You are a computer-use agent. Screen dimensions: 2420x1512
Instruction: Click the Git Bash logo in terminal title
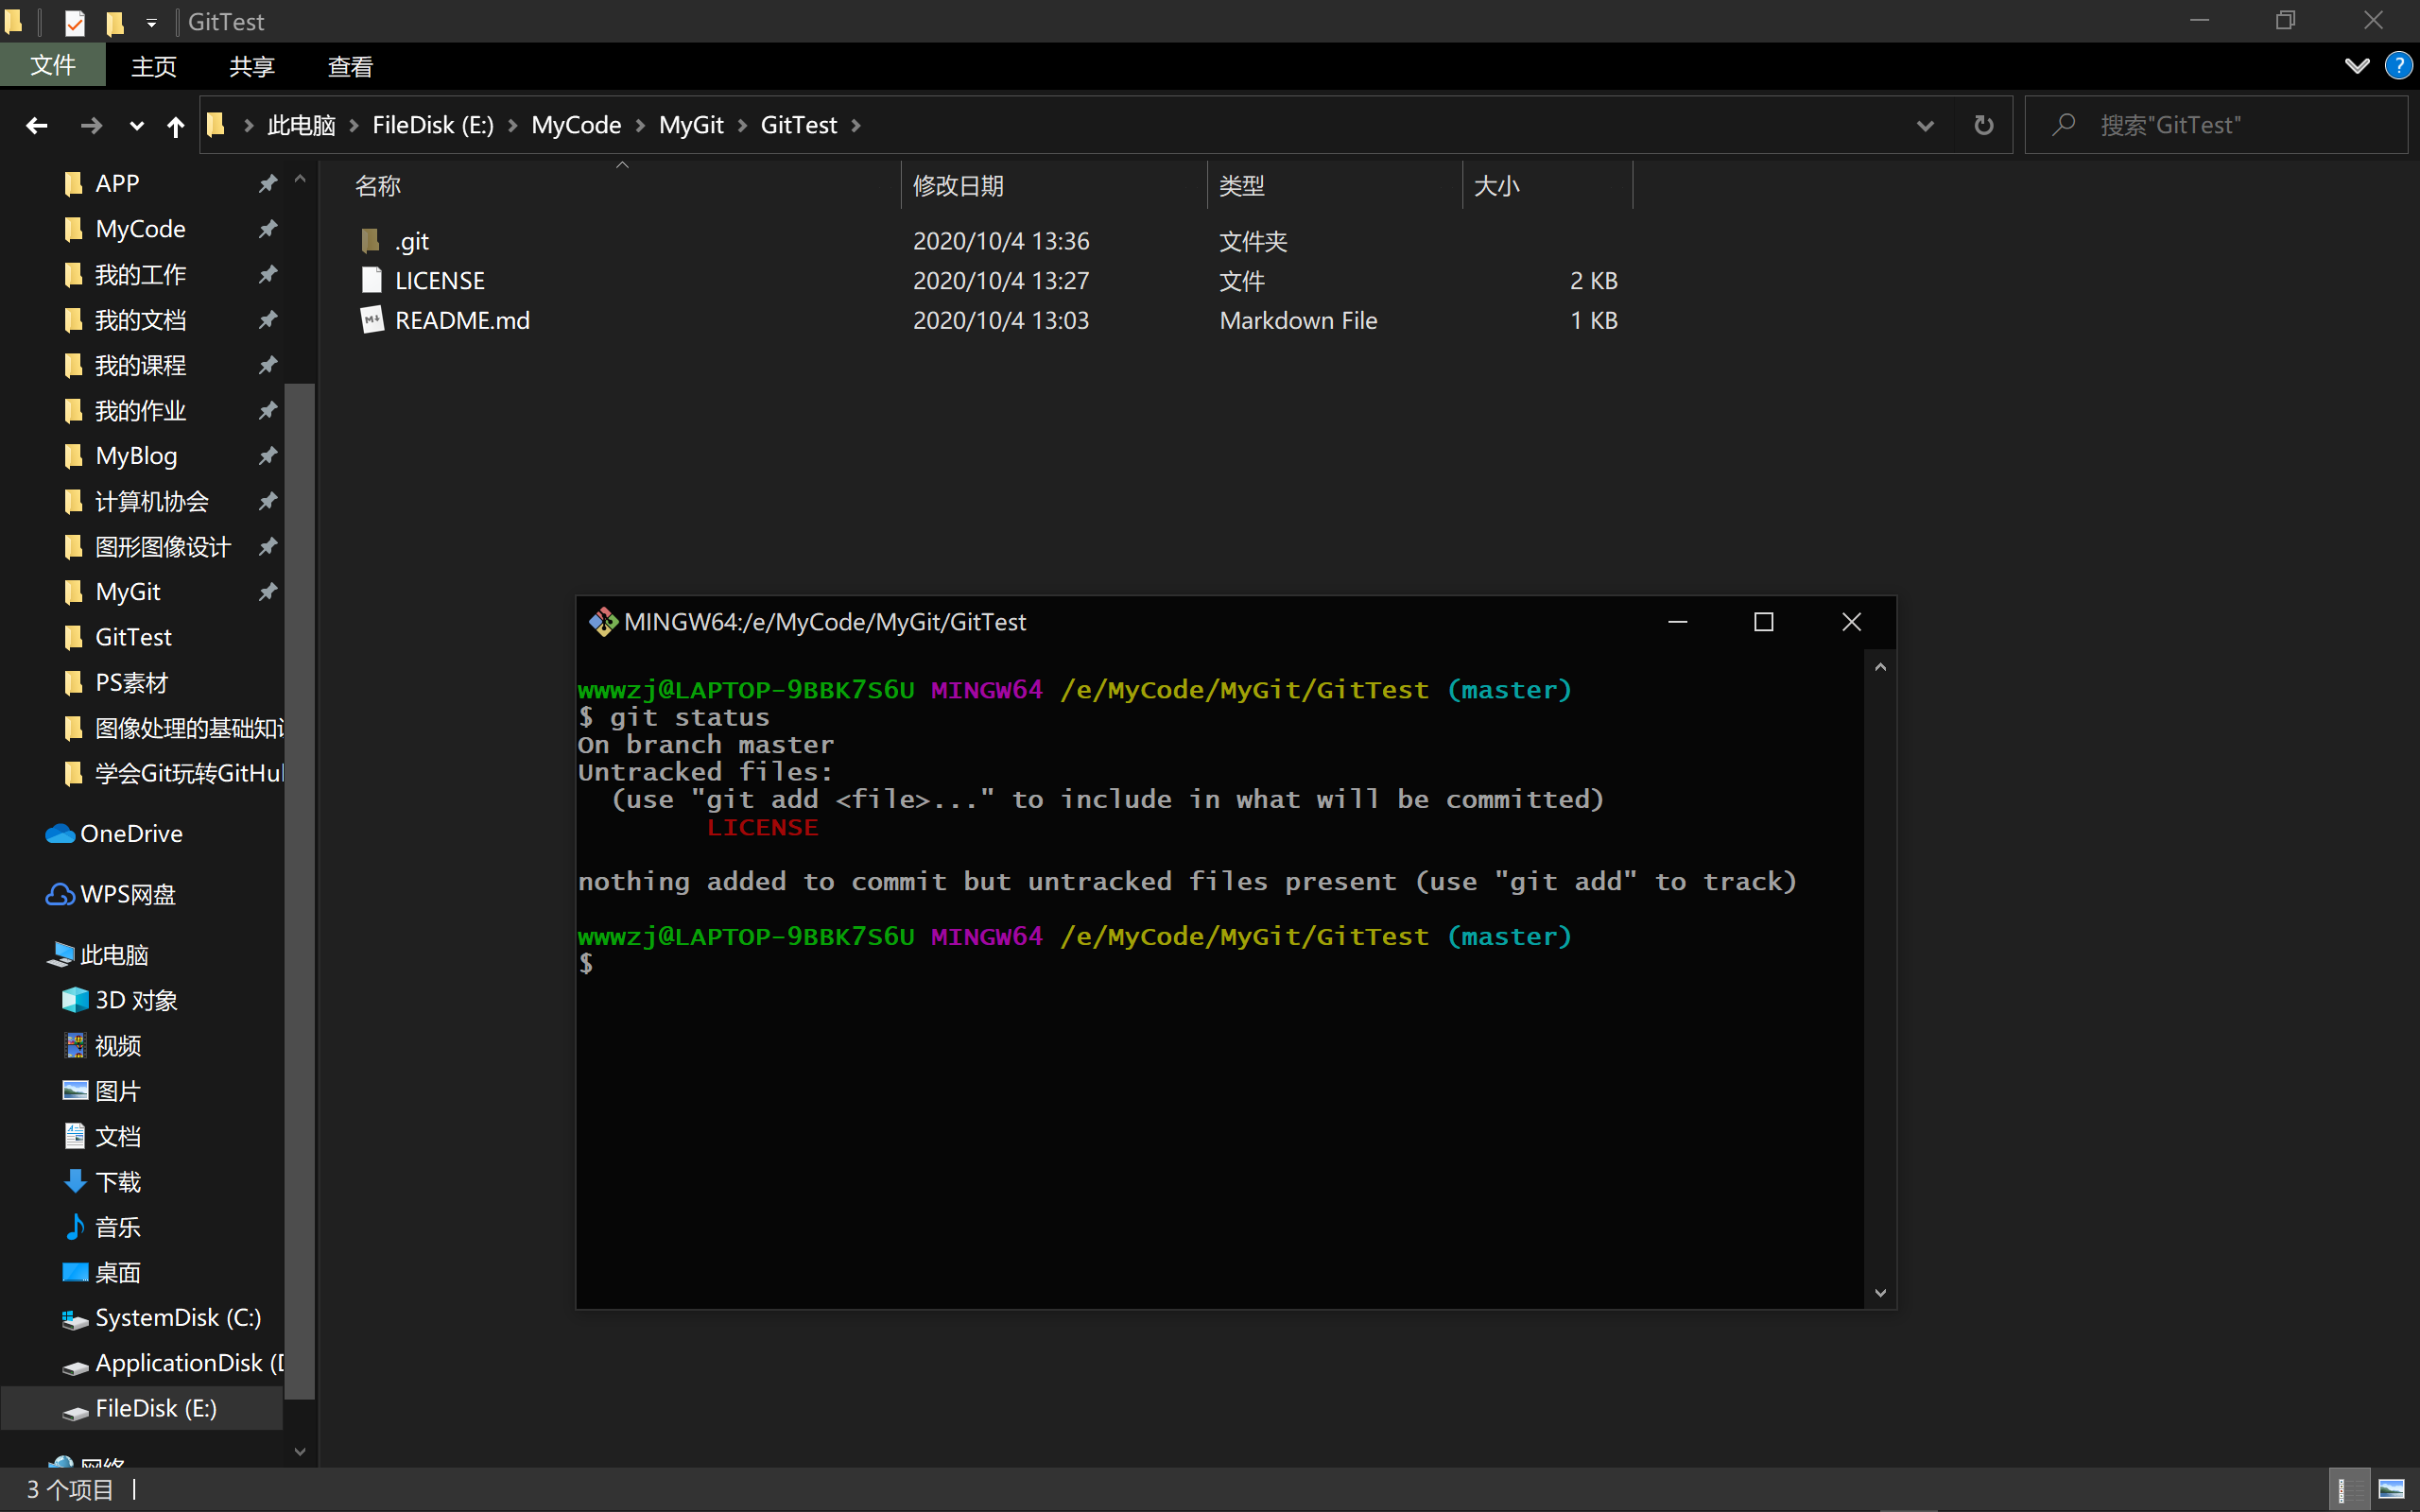pyautogui.click(x=603, y=622)
